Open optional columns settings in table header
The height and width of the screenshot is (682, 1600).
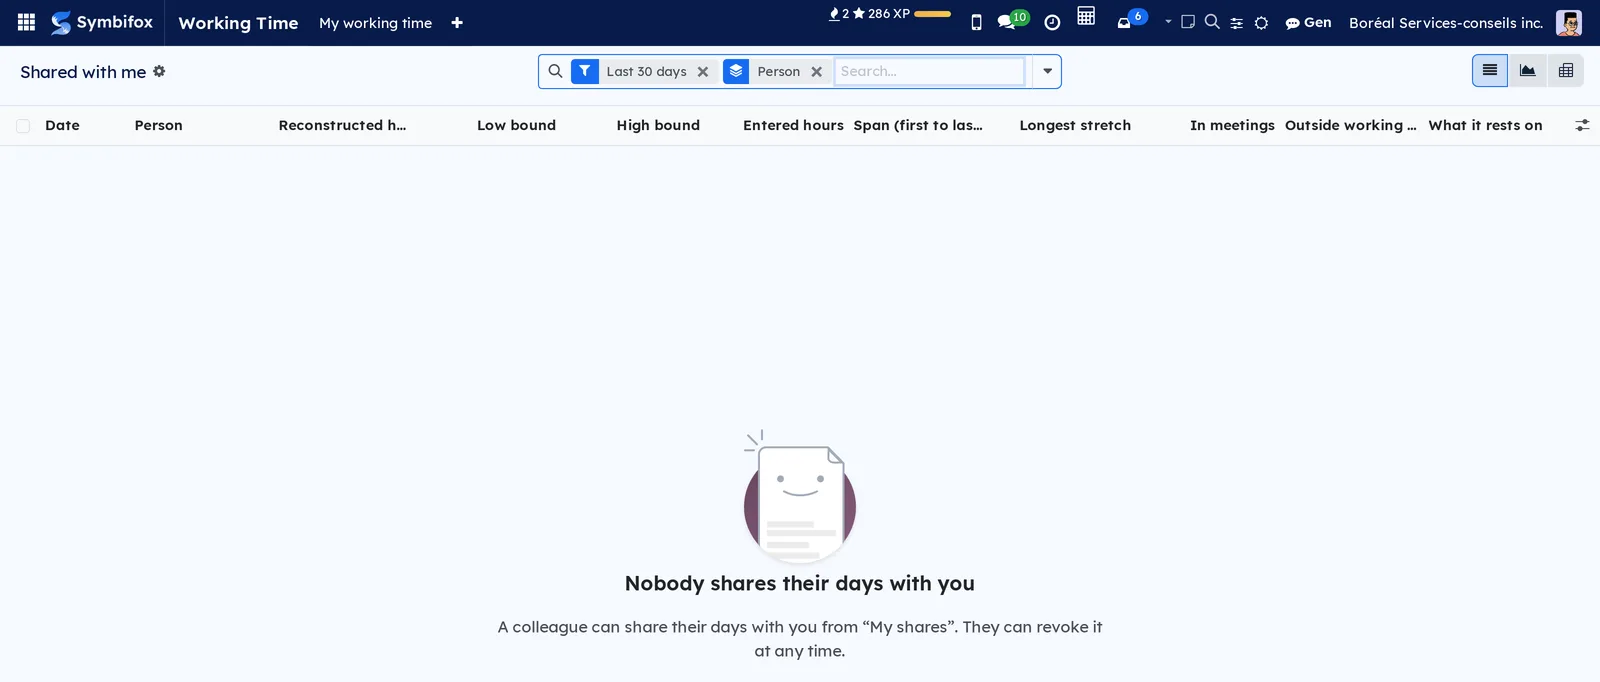pyautogui.click(x=1582, y=125)
